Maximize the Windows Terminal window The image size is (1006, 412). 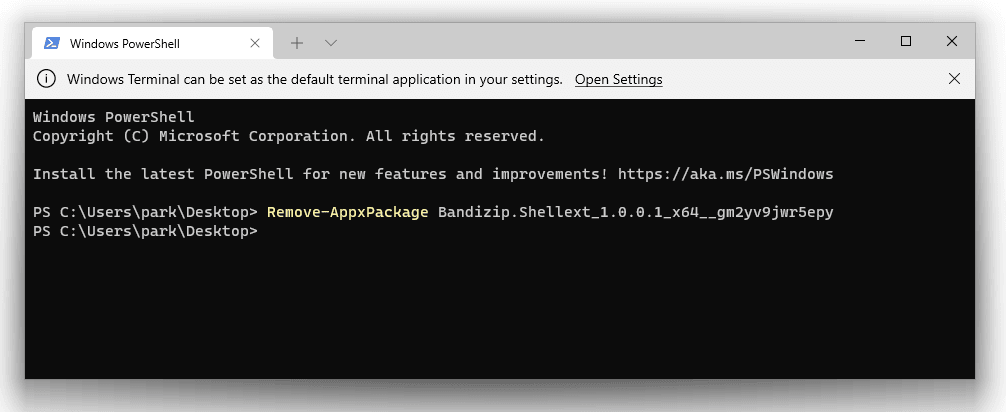click(906, 41)
